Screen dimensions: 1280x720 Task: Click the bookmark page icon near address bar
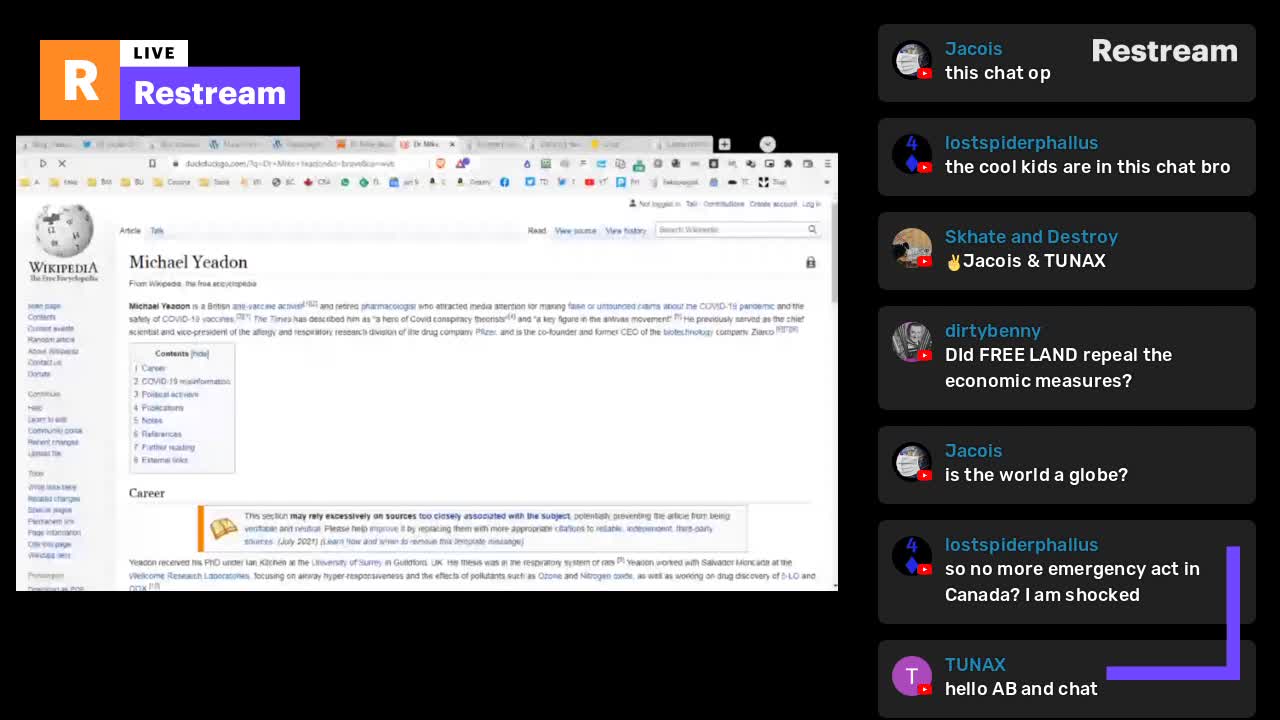[152, 163]
